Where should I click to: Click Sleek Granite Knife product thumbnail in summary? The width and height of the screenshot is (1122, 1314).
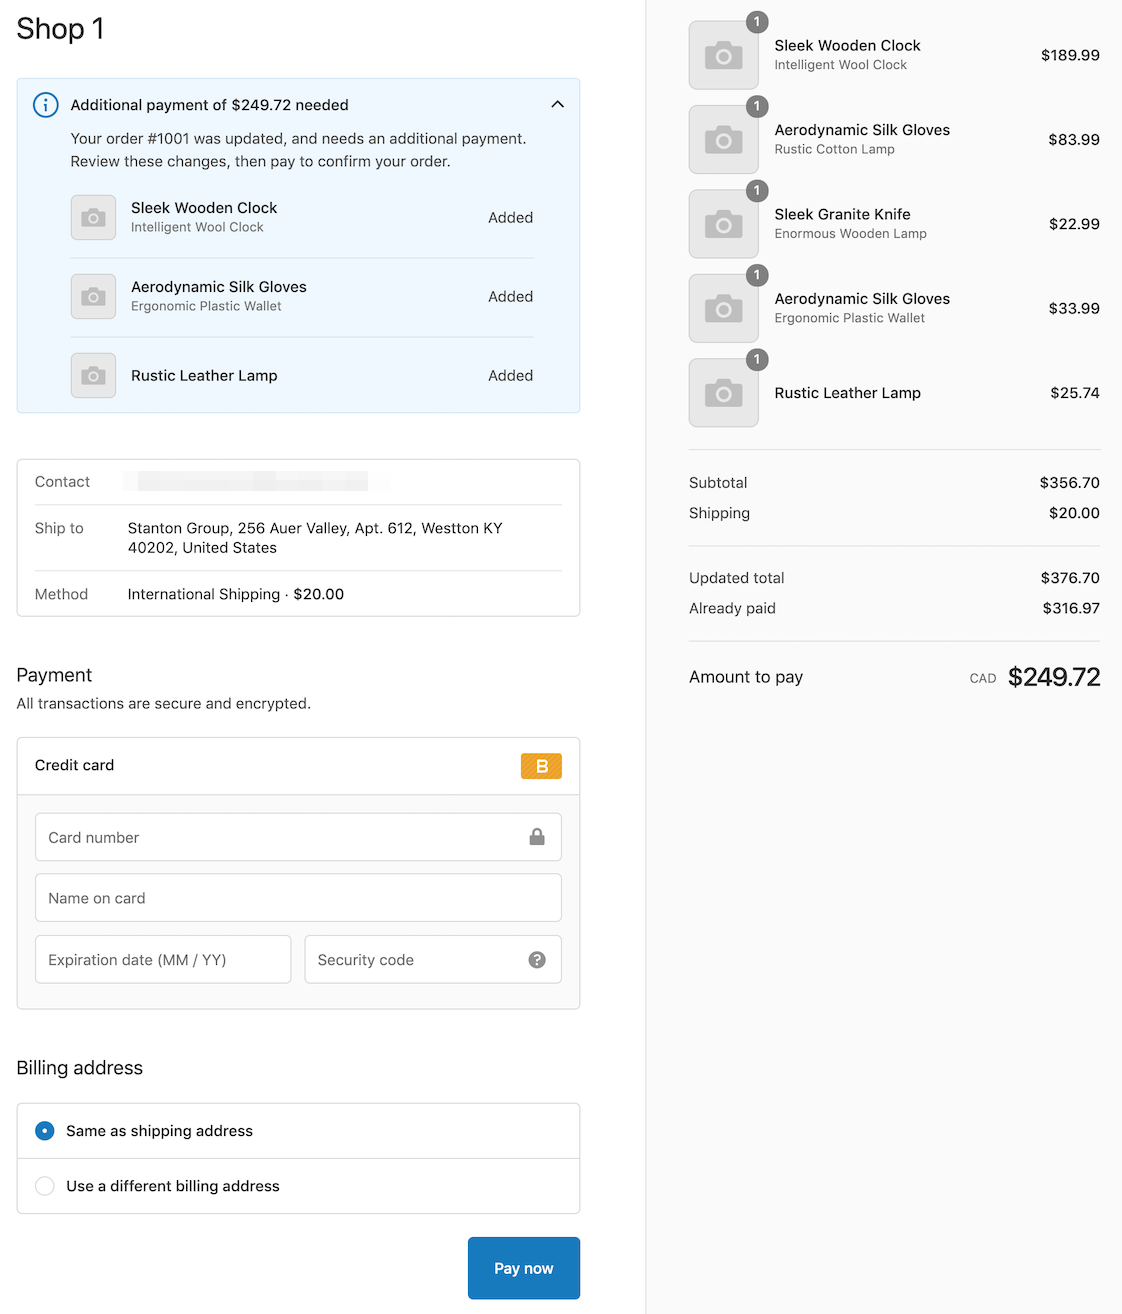(x=723, y=225)
